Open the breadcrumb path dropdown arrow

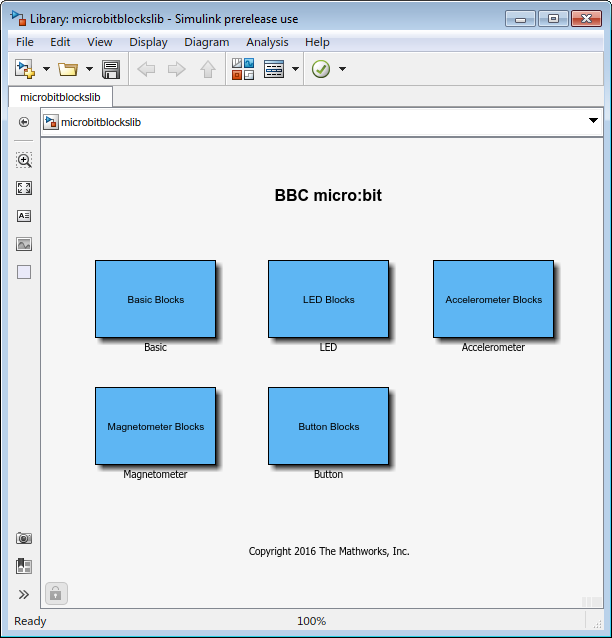[x=593, y=122]
